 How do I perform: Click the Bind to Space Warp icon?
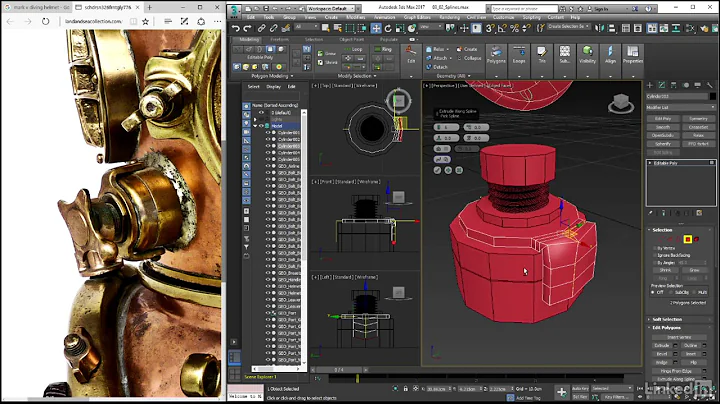tap(285, 28)
